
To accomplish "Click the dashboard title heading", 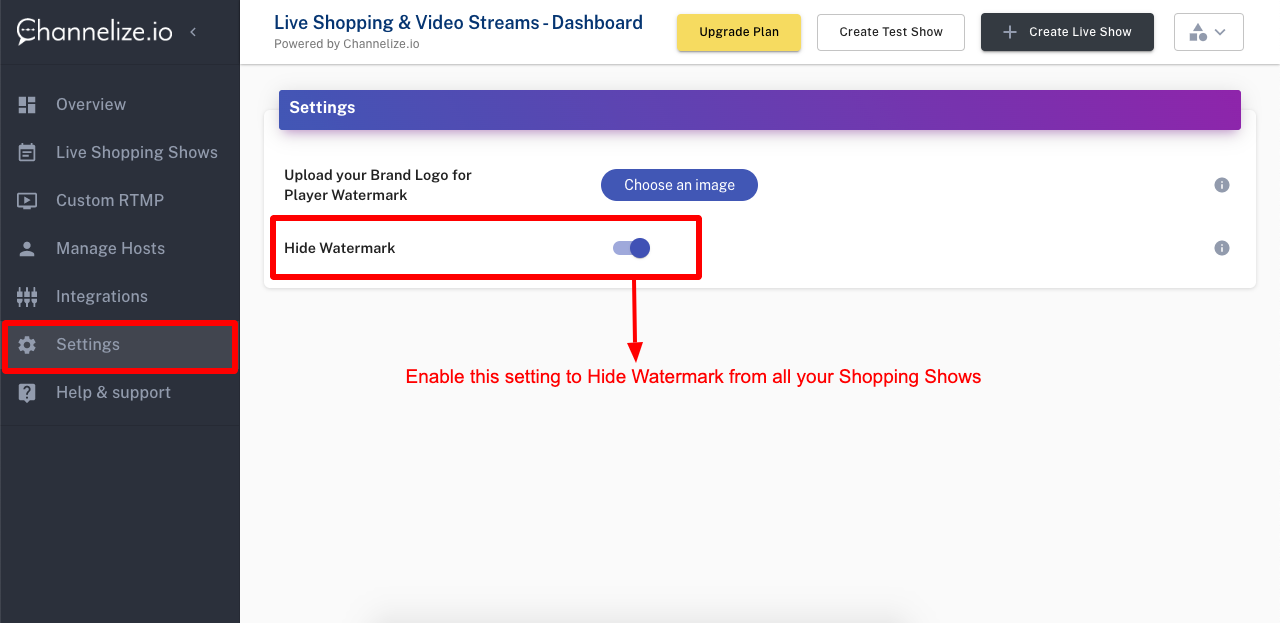I will coord(458,22).
